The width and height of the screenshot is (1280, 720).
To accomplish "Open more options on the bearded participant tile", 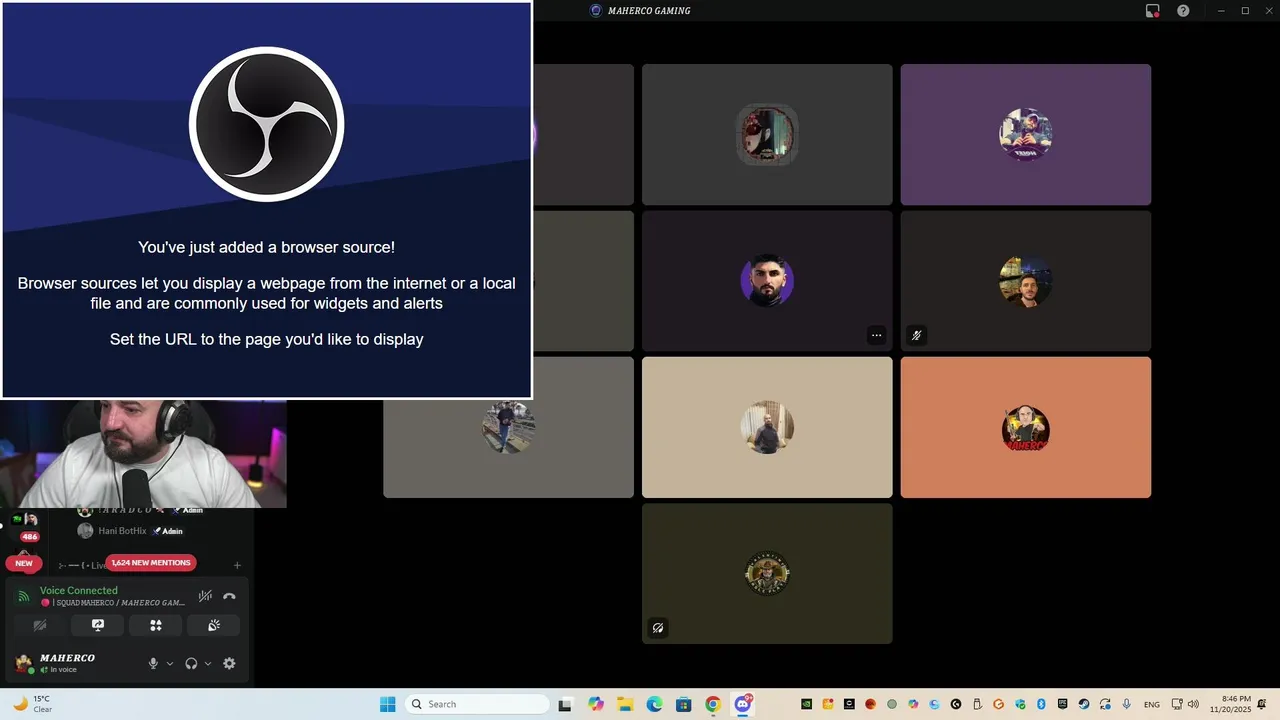I will pyautogui.click(x=876, y=336).
